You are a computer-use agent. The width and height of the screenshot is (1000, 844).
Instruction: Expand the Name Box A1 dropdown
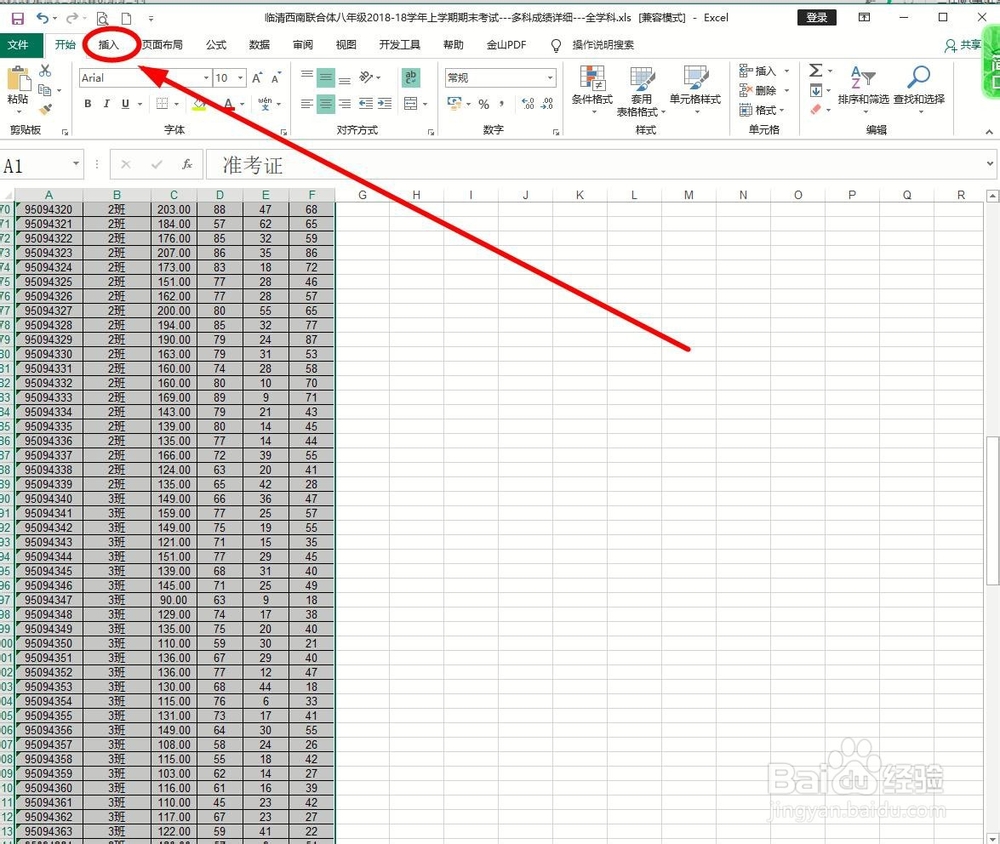point(76,165)
